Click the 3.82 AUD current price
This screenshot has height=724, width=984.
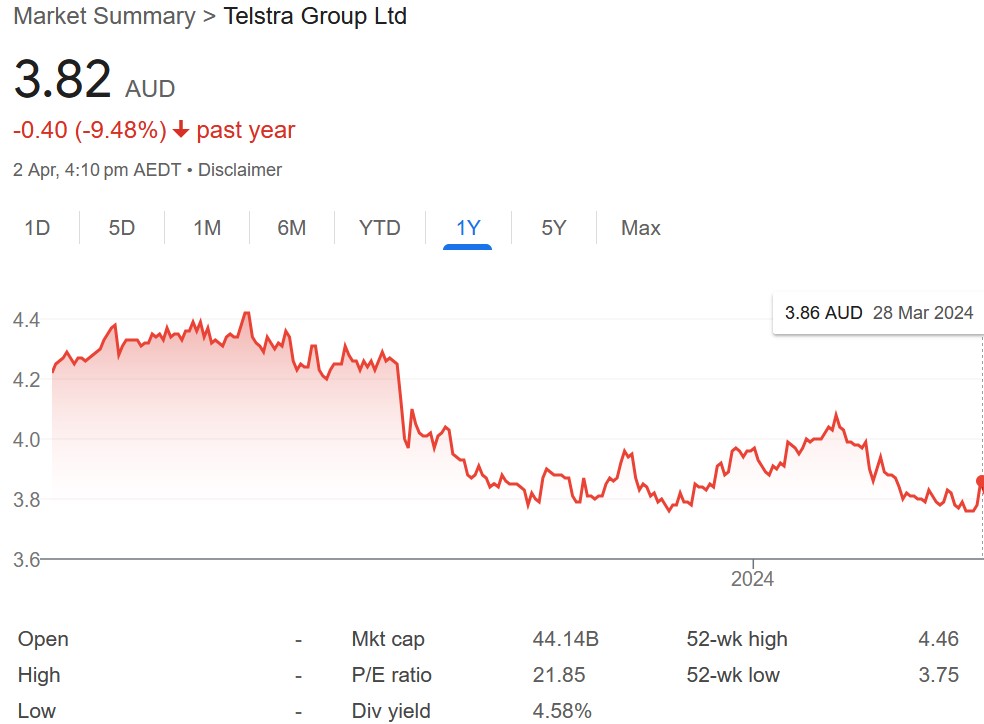62,80
